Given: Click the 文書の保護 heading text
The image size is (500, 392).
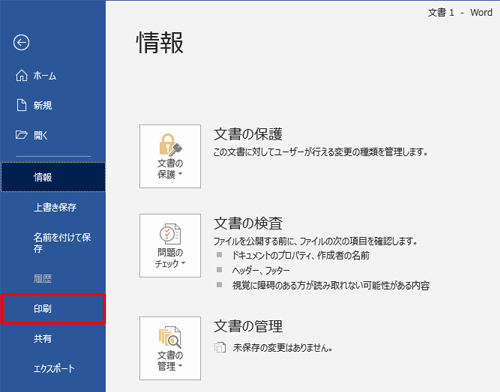Looking at the screenshot, I should click(x=248, y=134).
